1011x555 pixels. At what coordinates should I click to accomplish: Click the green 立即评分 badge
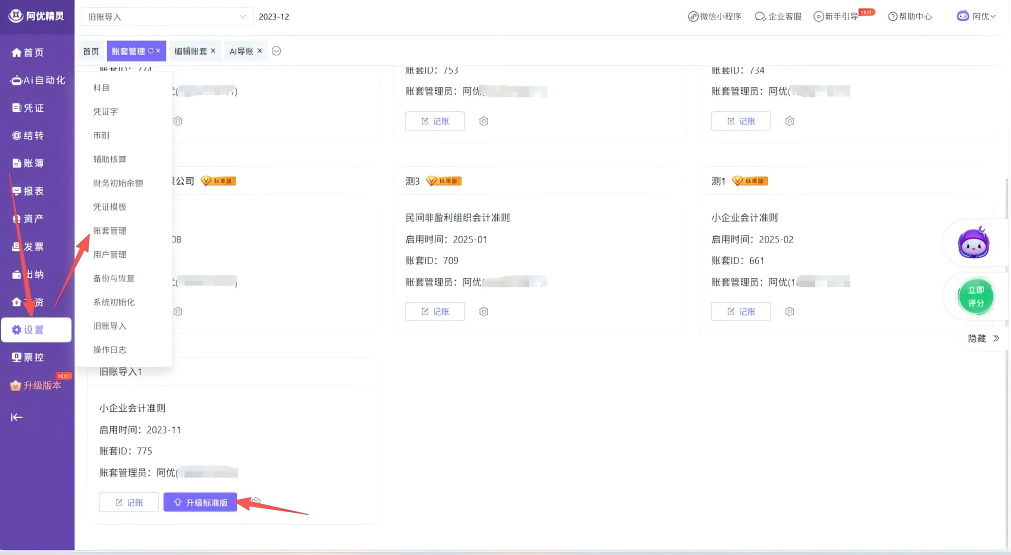[976, 297]
